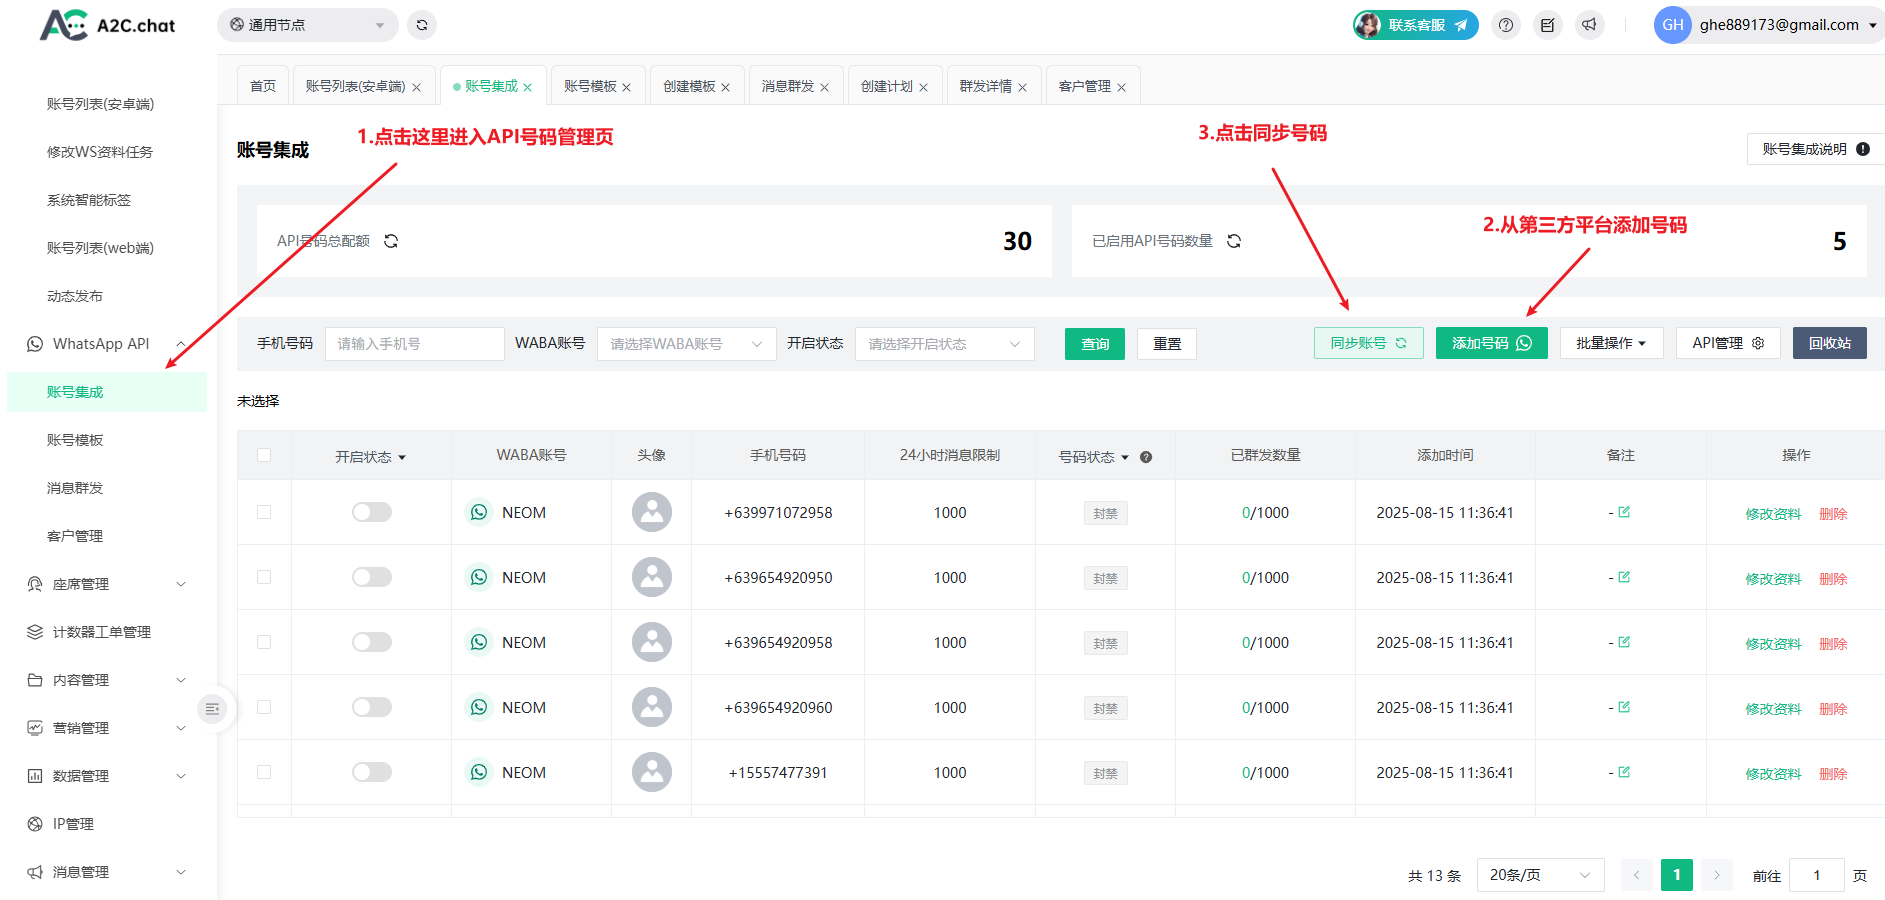This screenshot has width=1885, height=900.
Task: Switch to the 消息群发 tab
Action: pos(787,86)
